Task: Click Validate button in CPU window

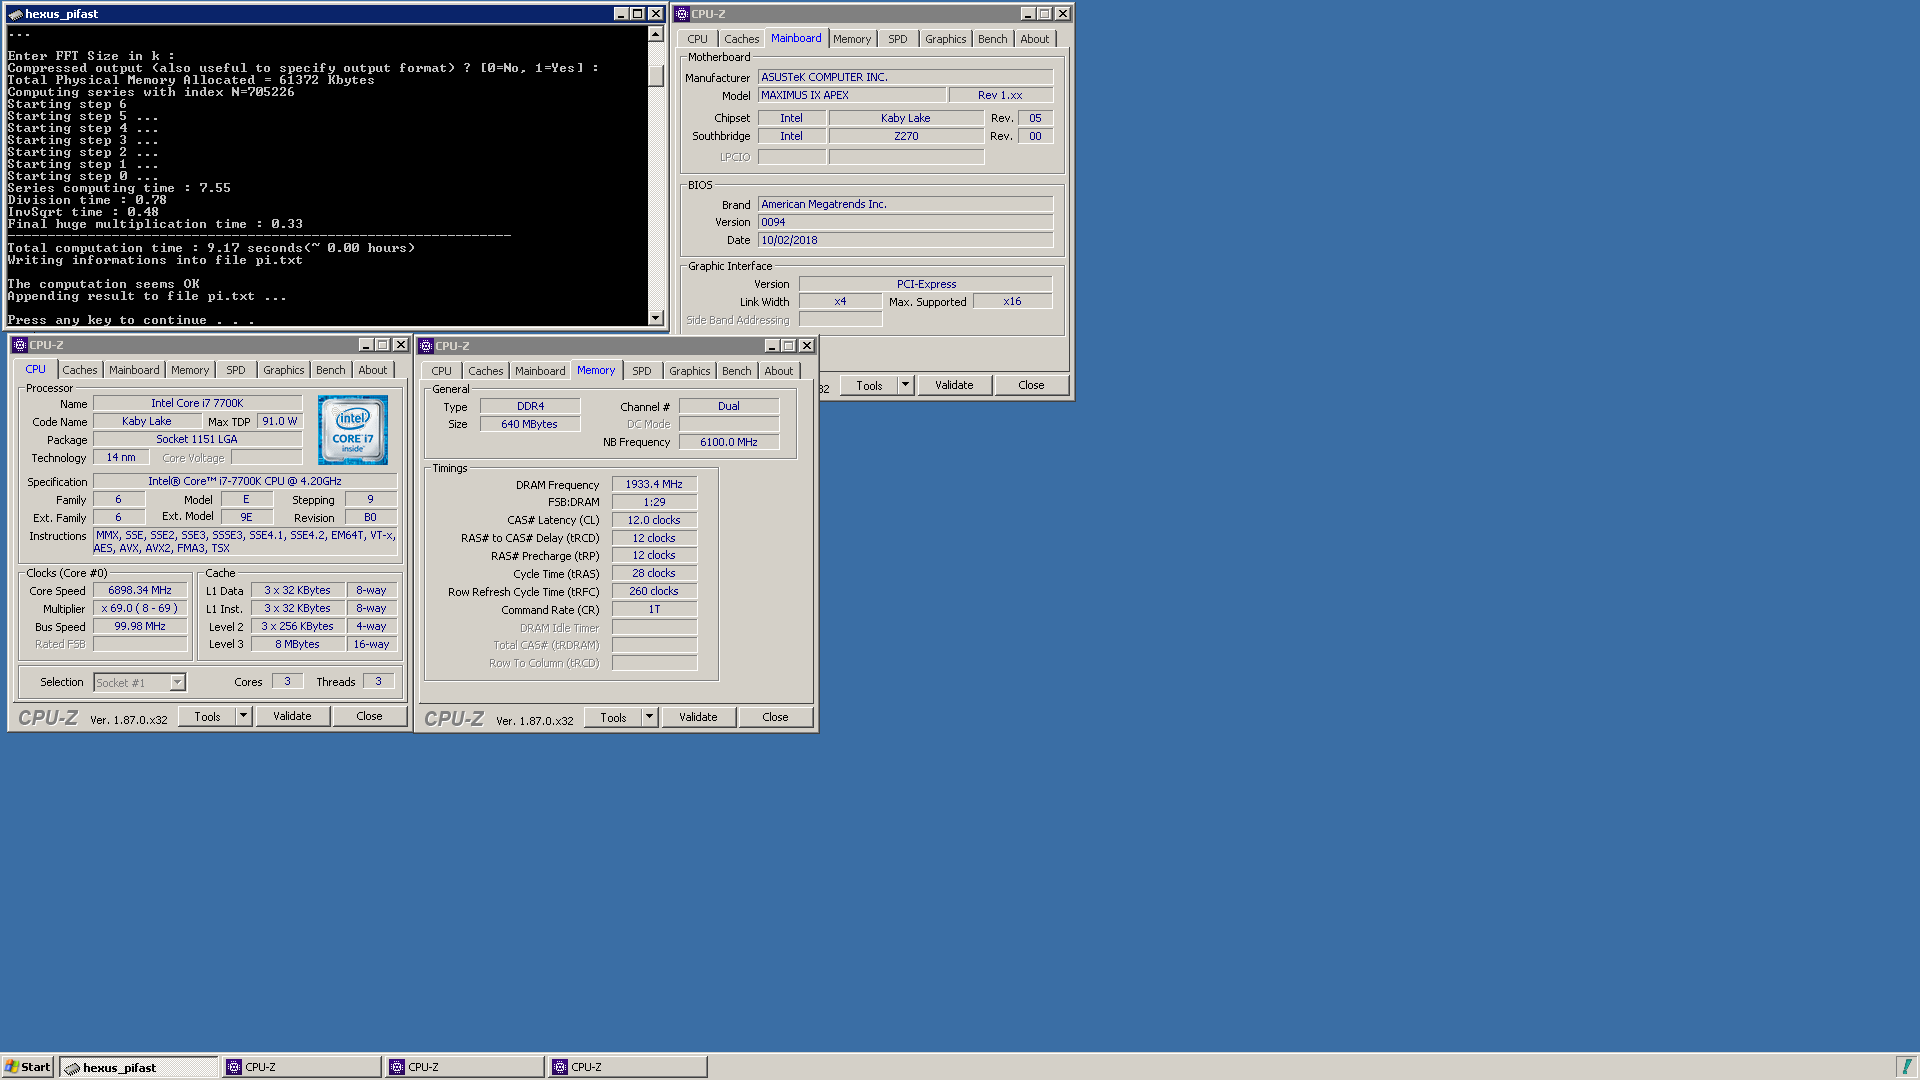Action: 292,716
